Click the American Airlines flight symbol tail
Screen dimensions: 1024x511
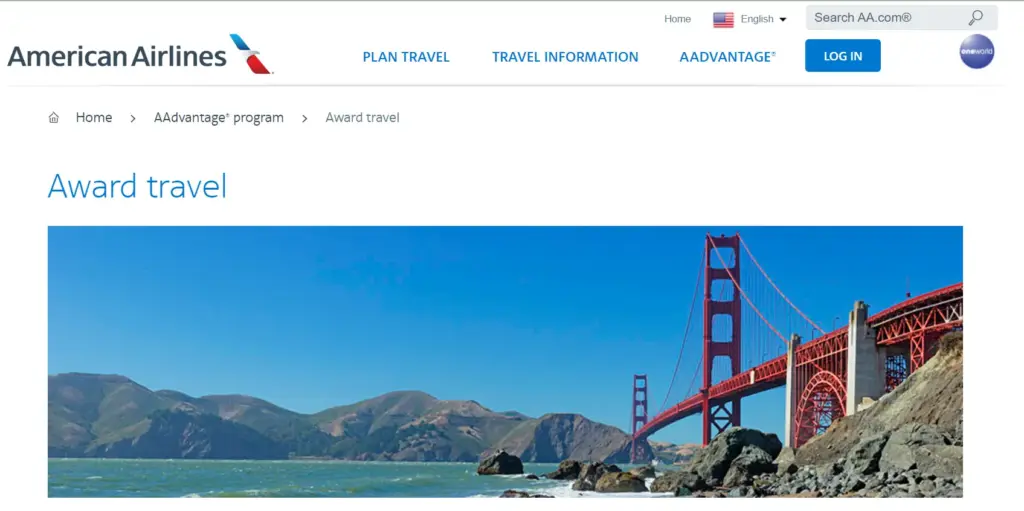(x=251, y=54)
